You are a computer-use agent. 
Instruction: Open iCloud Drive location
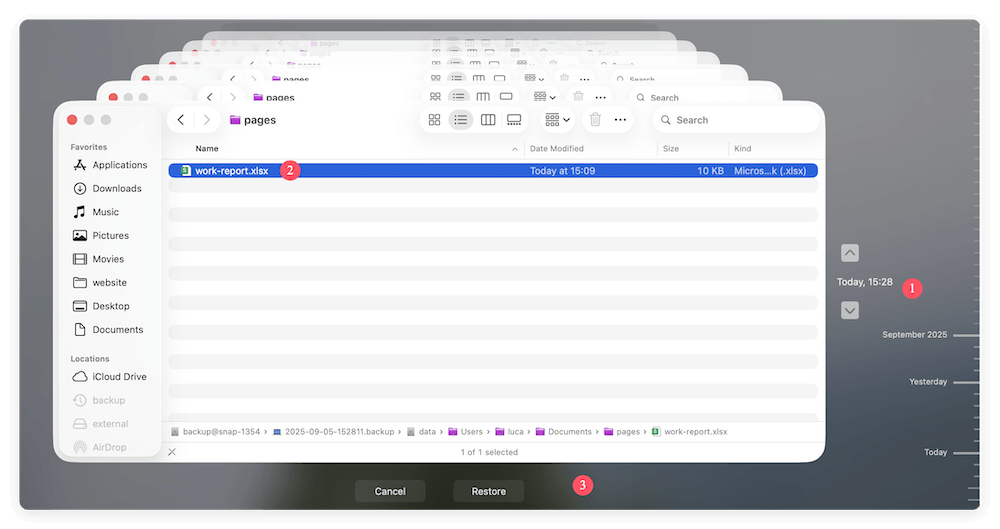coord(110,377)
